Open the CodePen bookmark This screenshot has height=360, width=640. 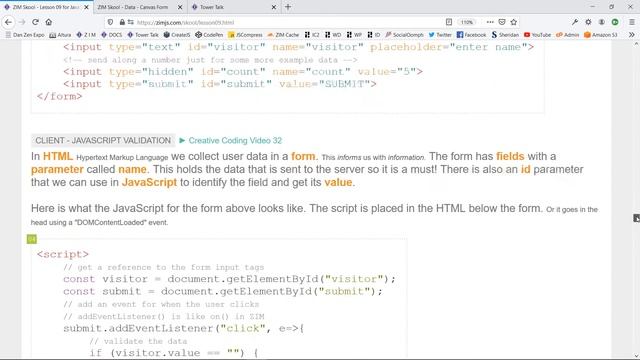[x=209, y=35]
